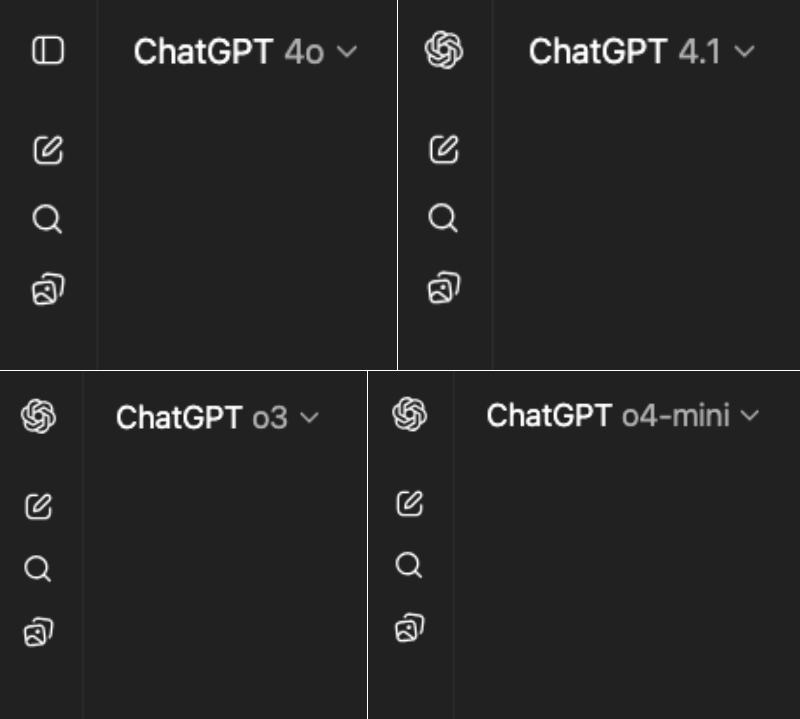This screenshot has height=719, width=800.
Task: Create a new chat in the o4-mini panel
Action: (x=410, y=504)
